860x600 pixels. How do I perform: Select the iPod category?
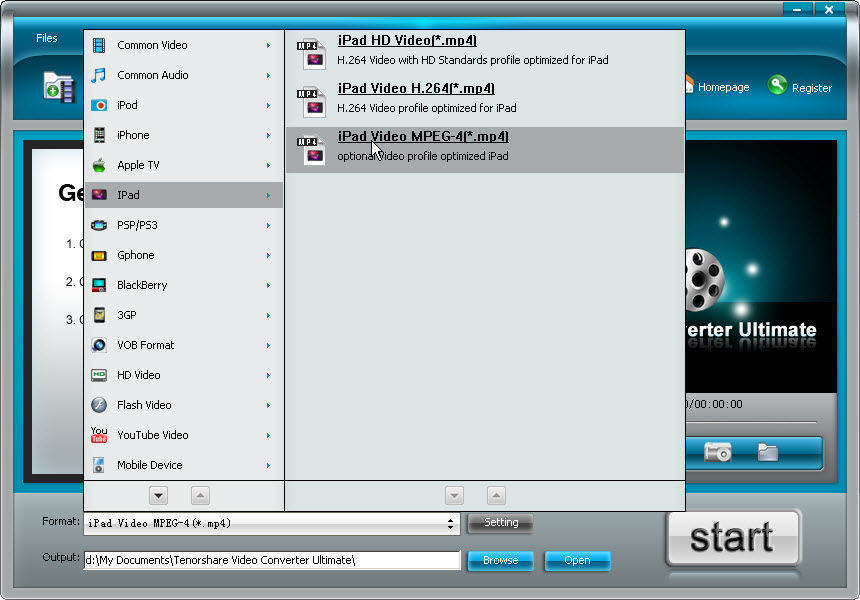184,105
